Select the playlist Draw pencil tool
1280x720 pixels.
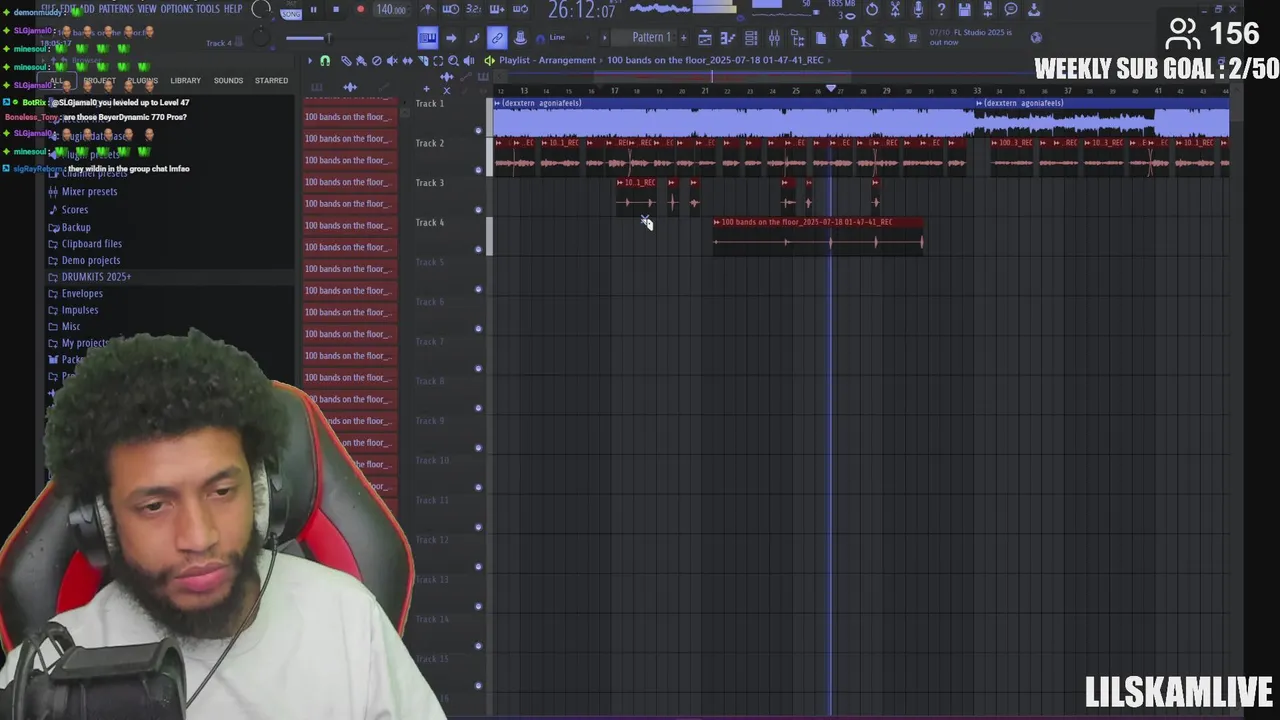click(346, 61)
